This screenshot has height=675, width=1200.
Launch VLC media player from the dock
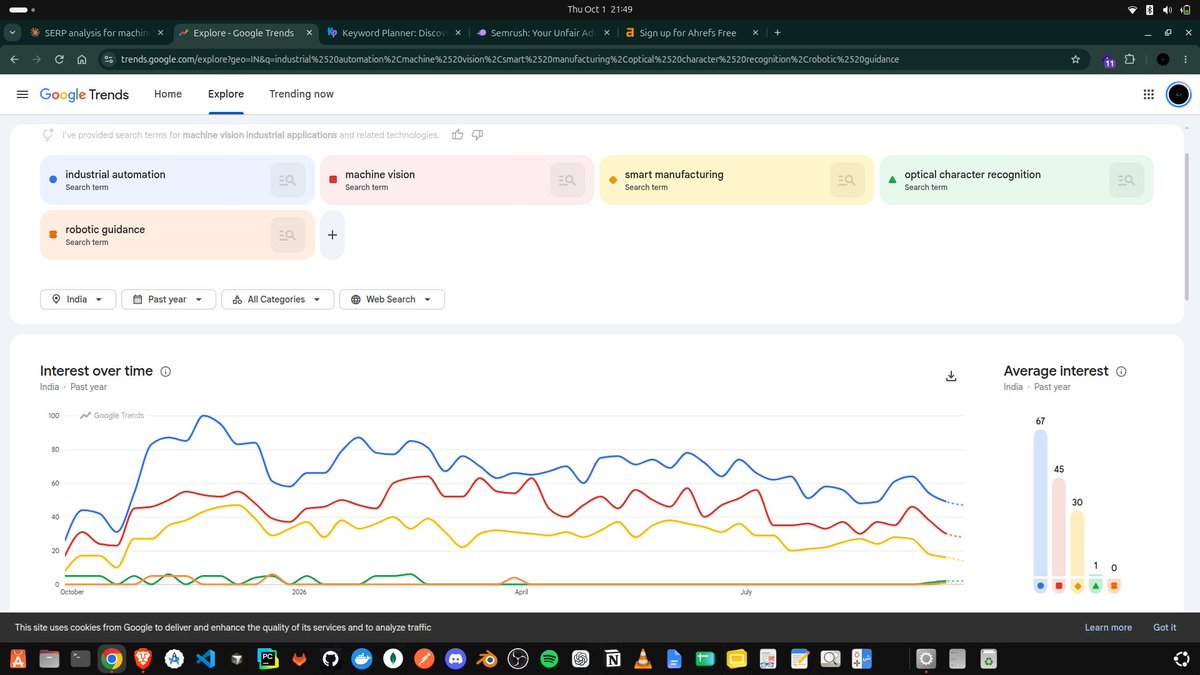[x=642, y=658]
